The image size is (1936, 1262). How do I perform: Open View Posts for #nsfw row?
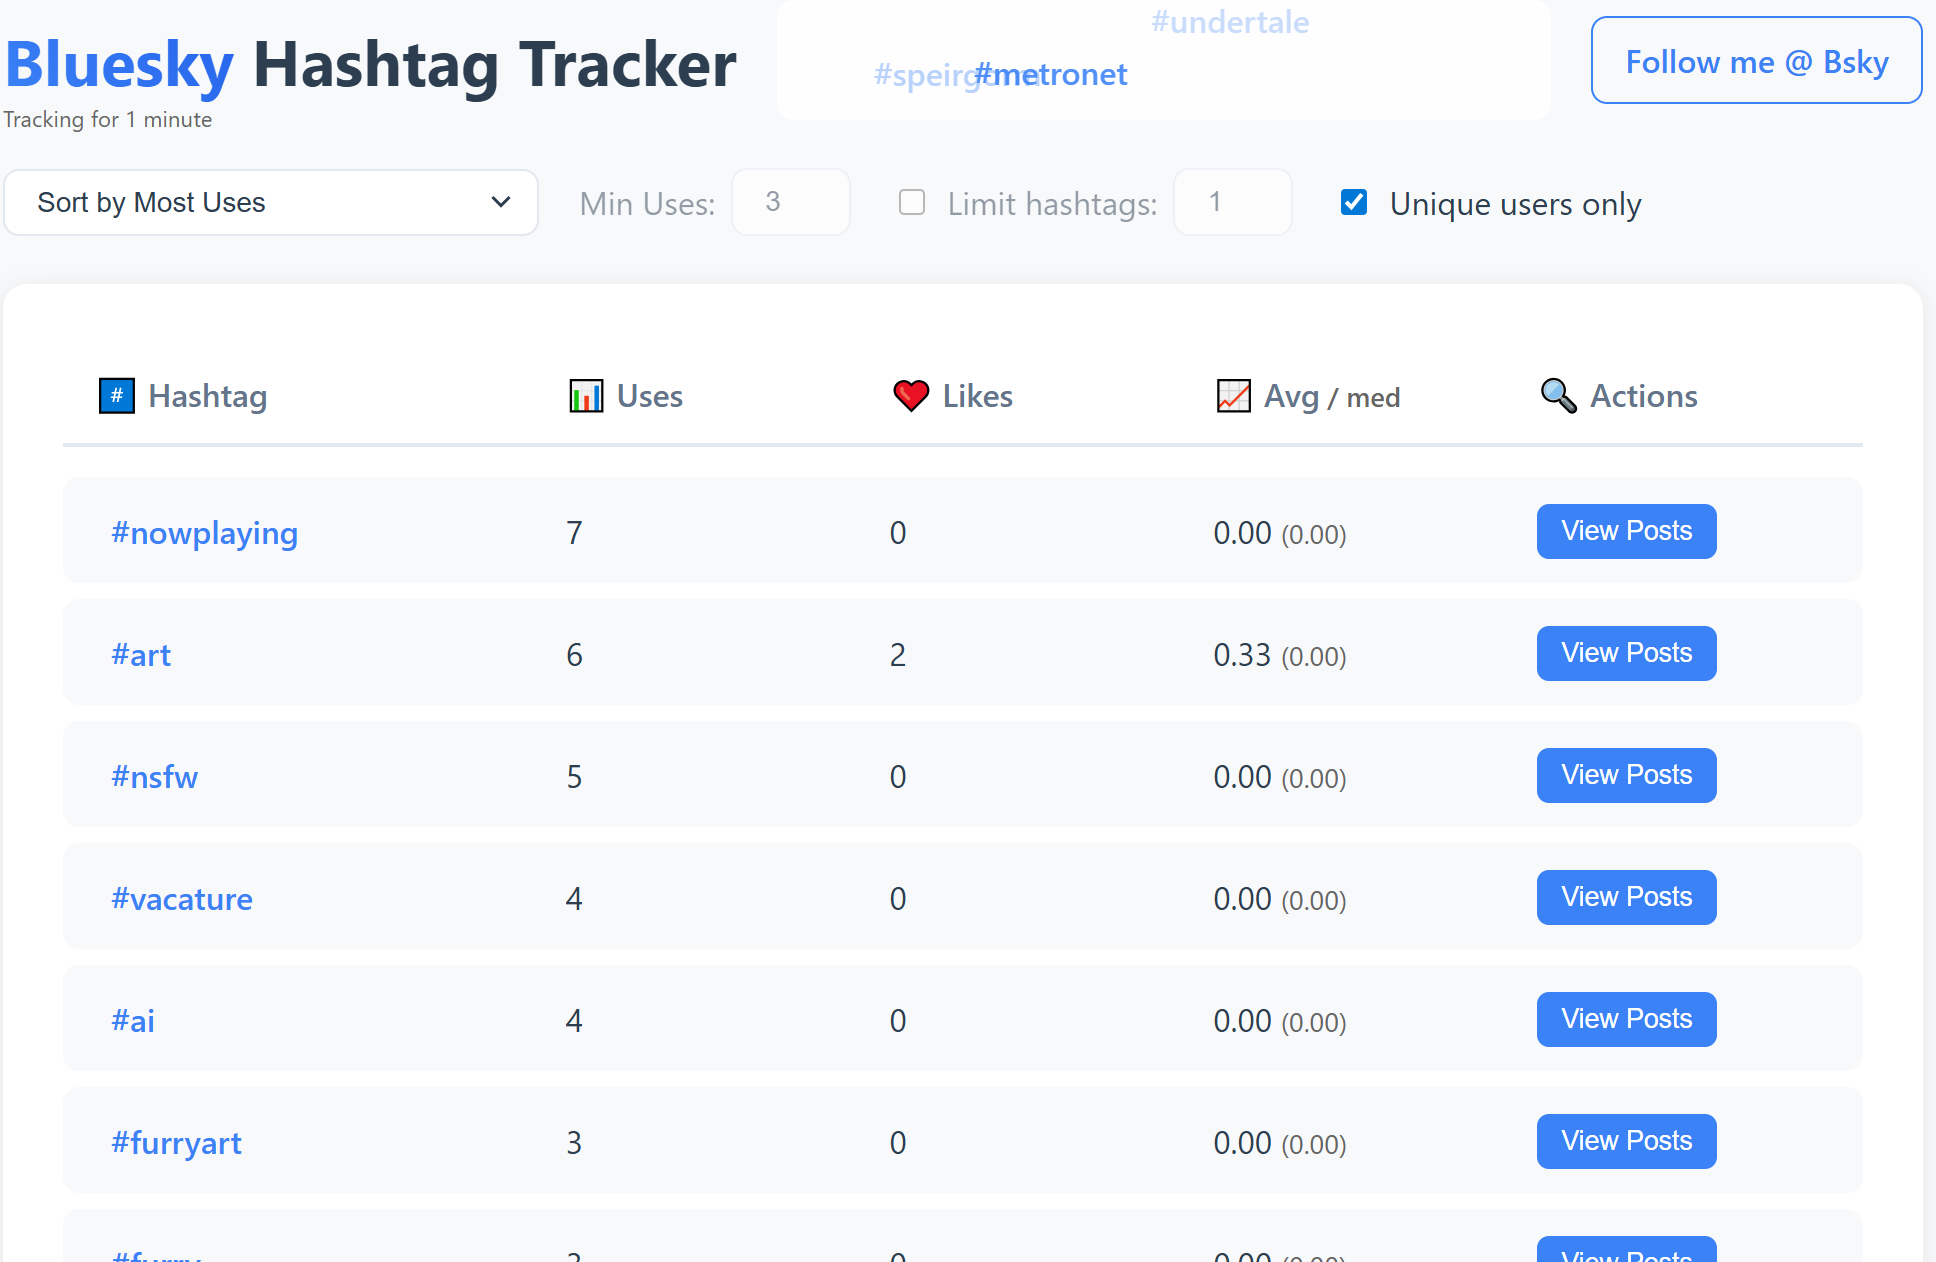pyautogui.click(x=1627, y=775)
